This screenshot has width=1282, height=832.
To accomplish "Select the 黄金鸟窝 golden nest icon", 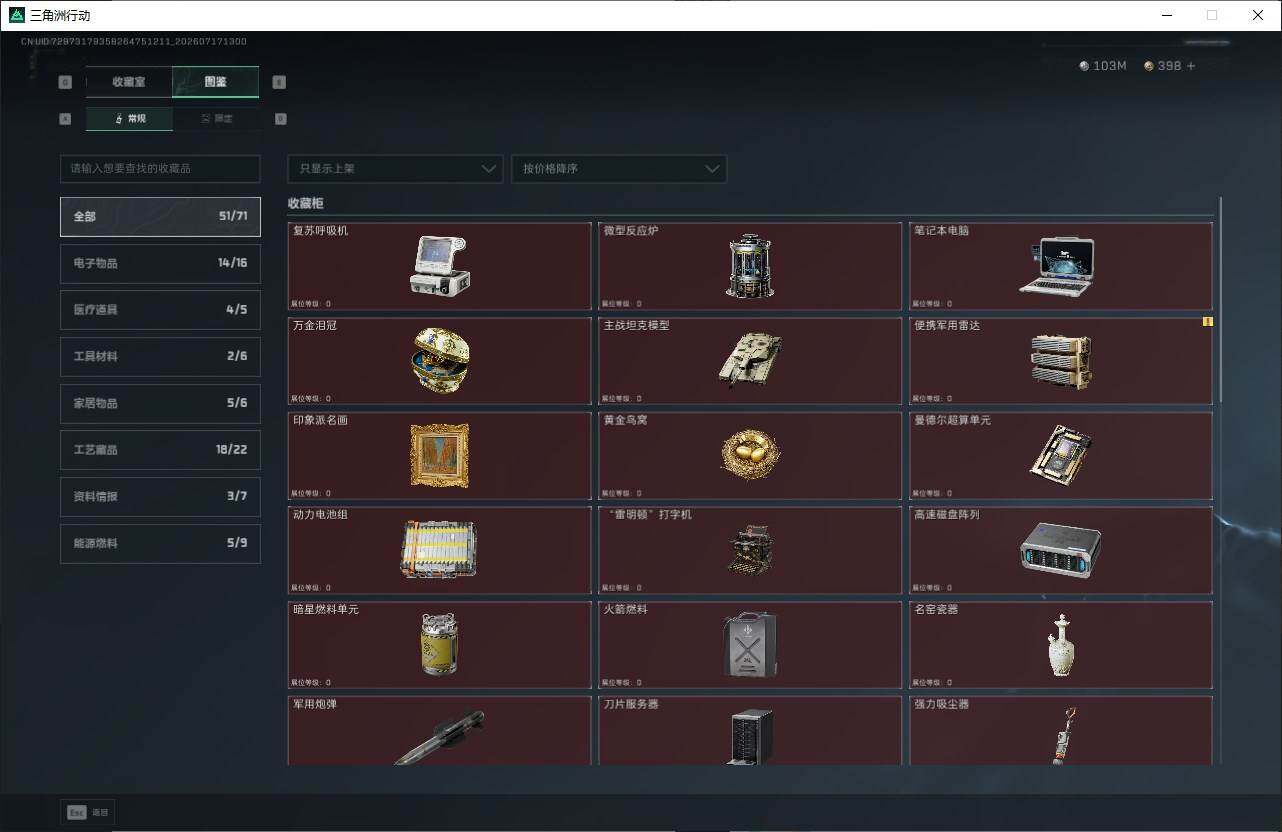I will [750, 455].
